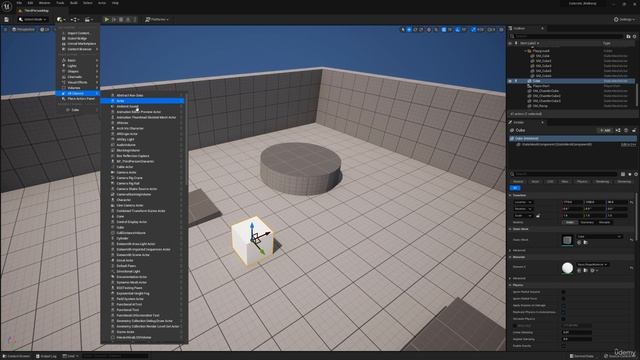The height and width of the screenshot is (360, 640).
Task: Toggle viewport rotation snapping
Action: coord(458,29)
